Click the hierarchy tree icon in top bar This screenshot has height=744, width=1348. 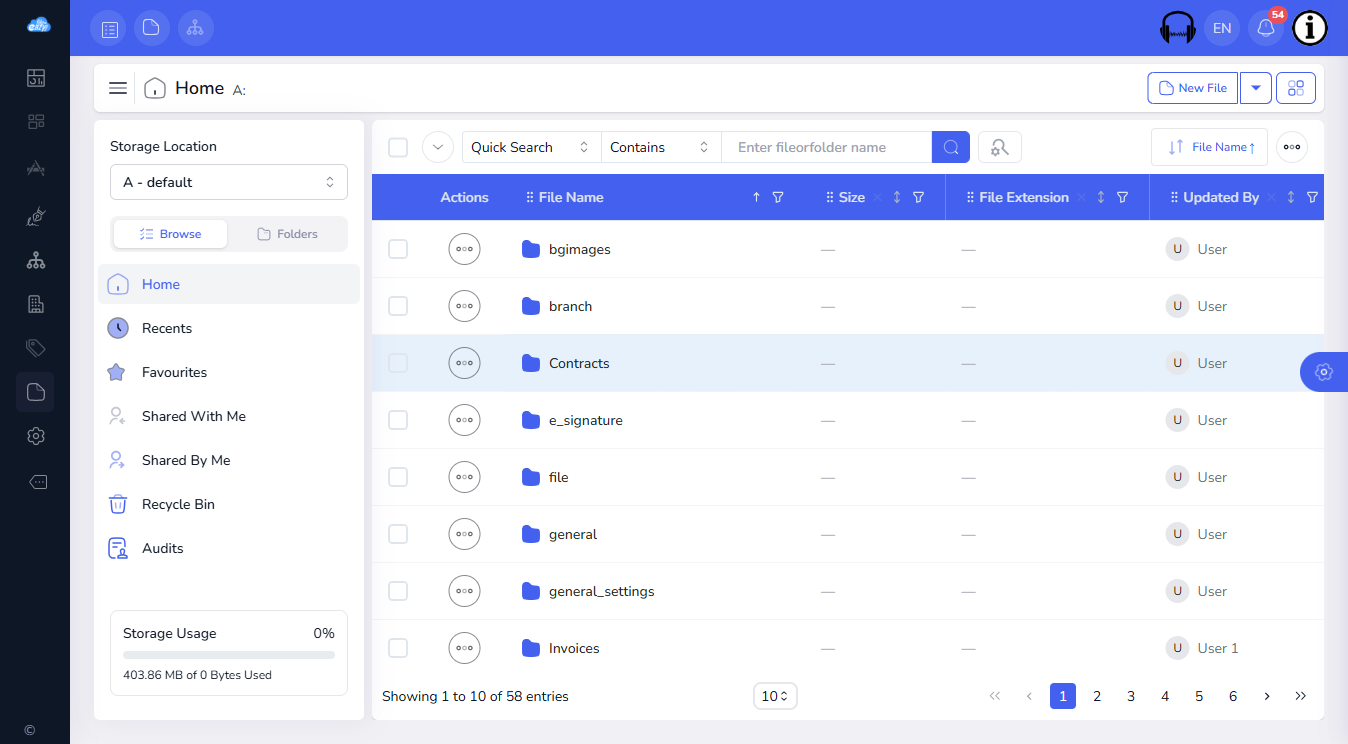195,28
